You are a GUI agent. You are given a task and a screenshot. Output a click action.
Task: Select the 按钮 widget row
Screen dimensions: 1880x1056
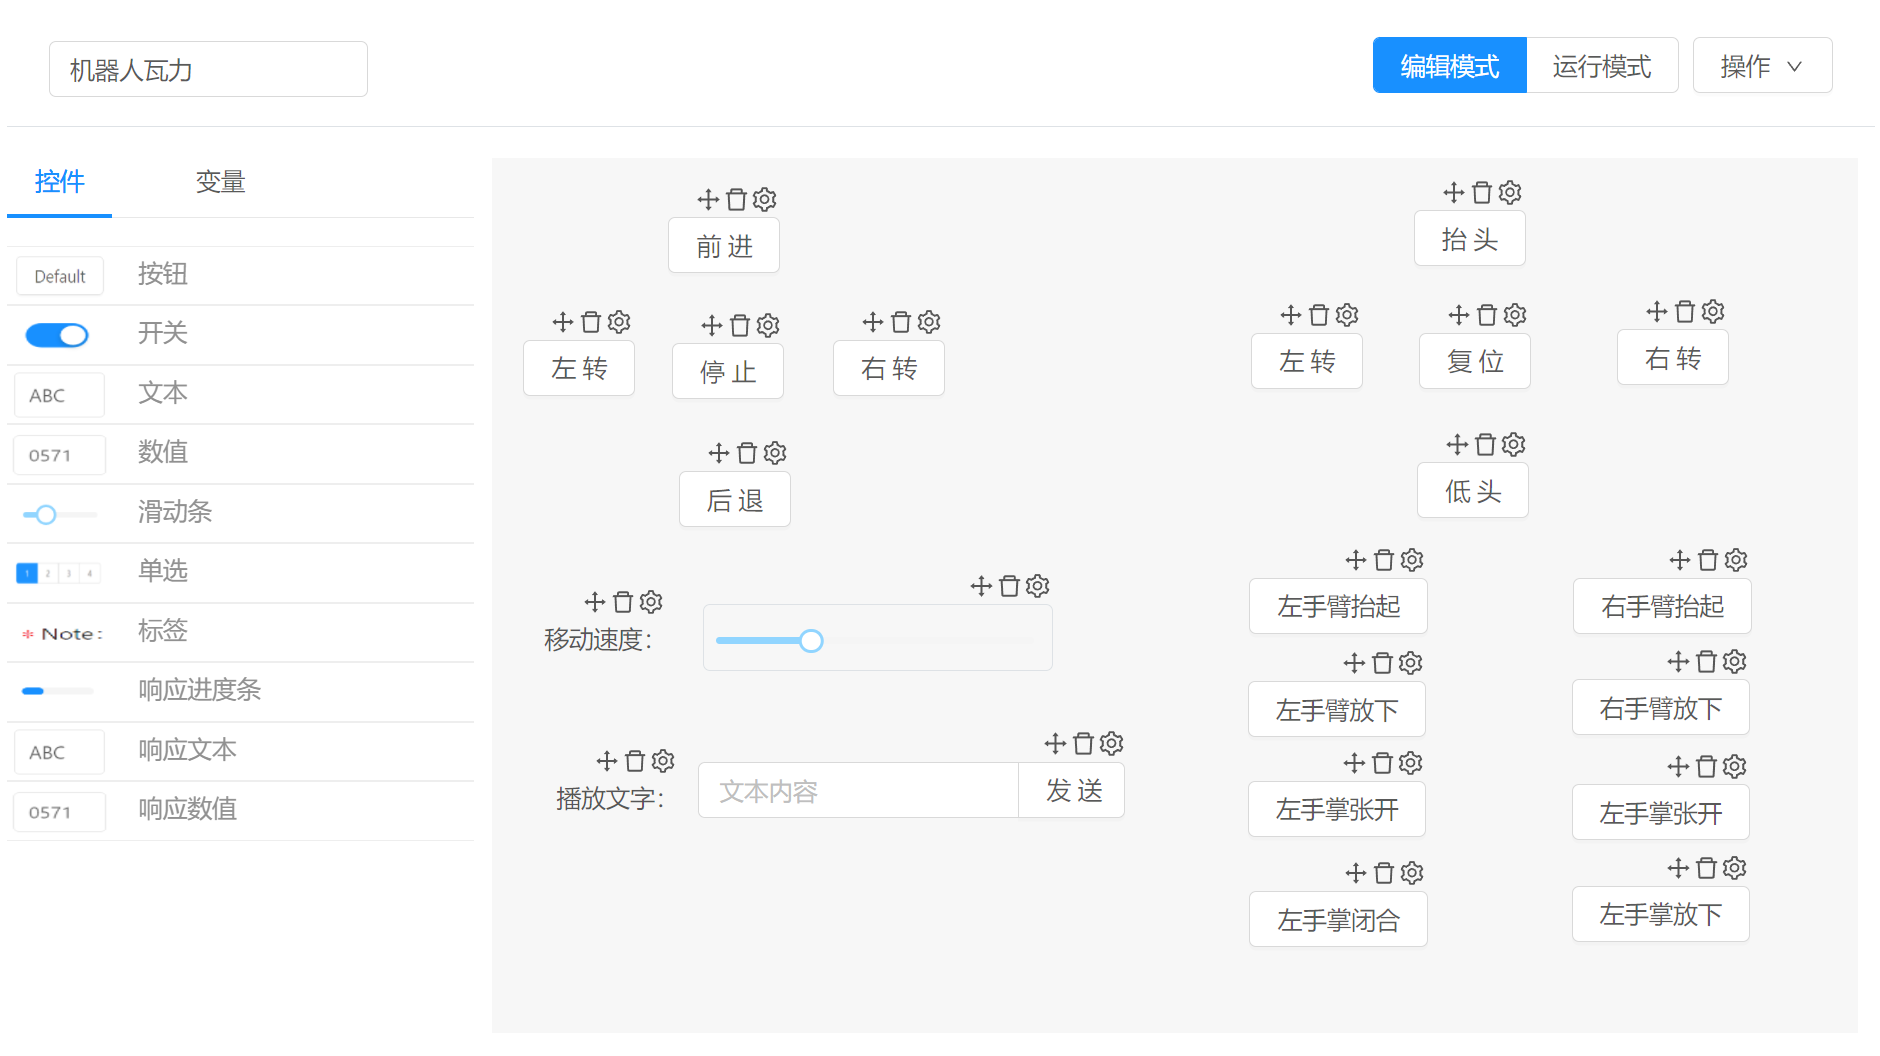pos(240,275)
